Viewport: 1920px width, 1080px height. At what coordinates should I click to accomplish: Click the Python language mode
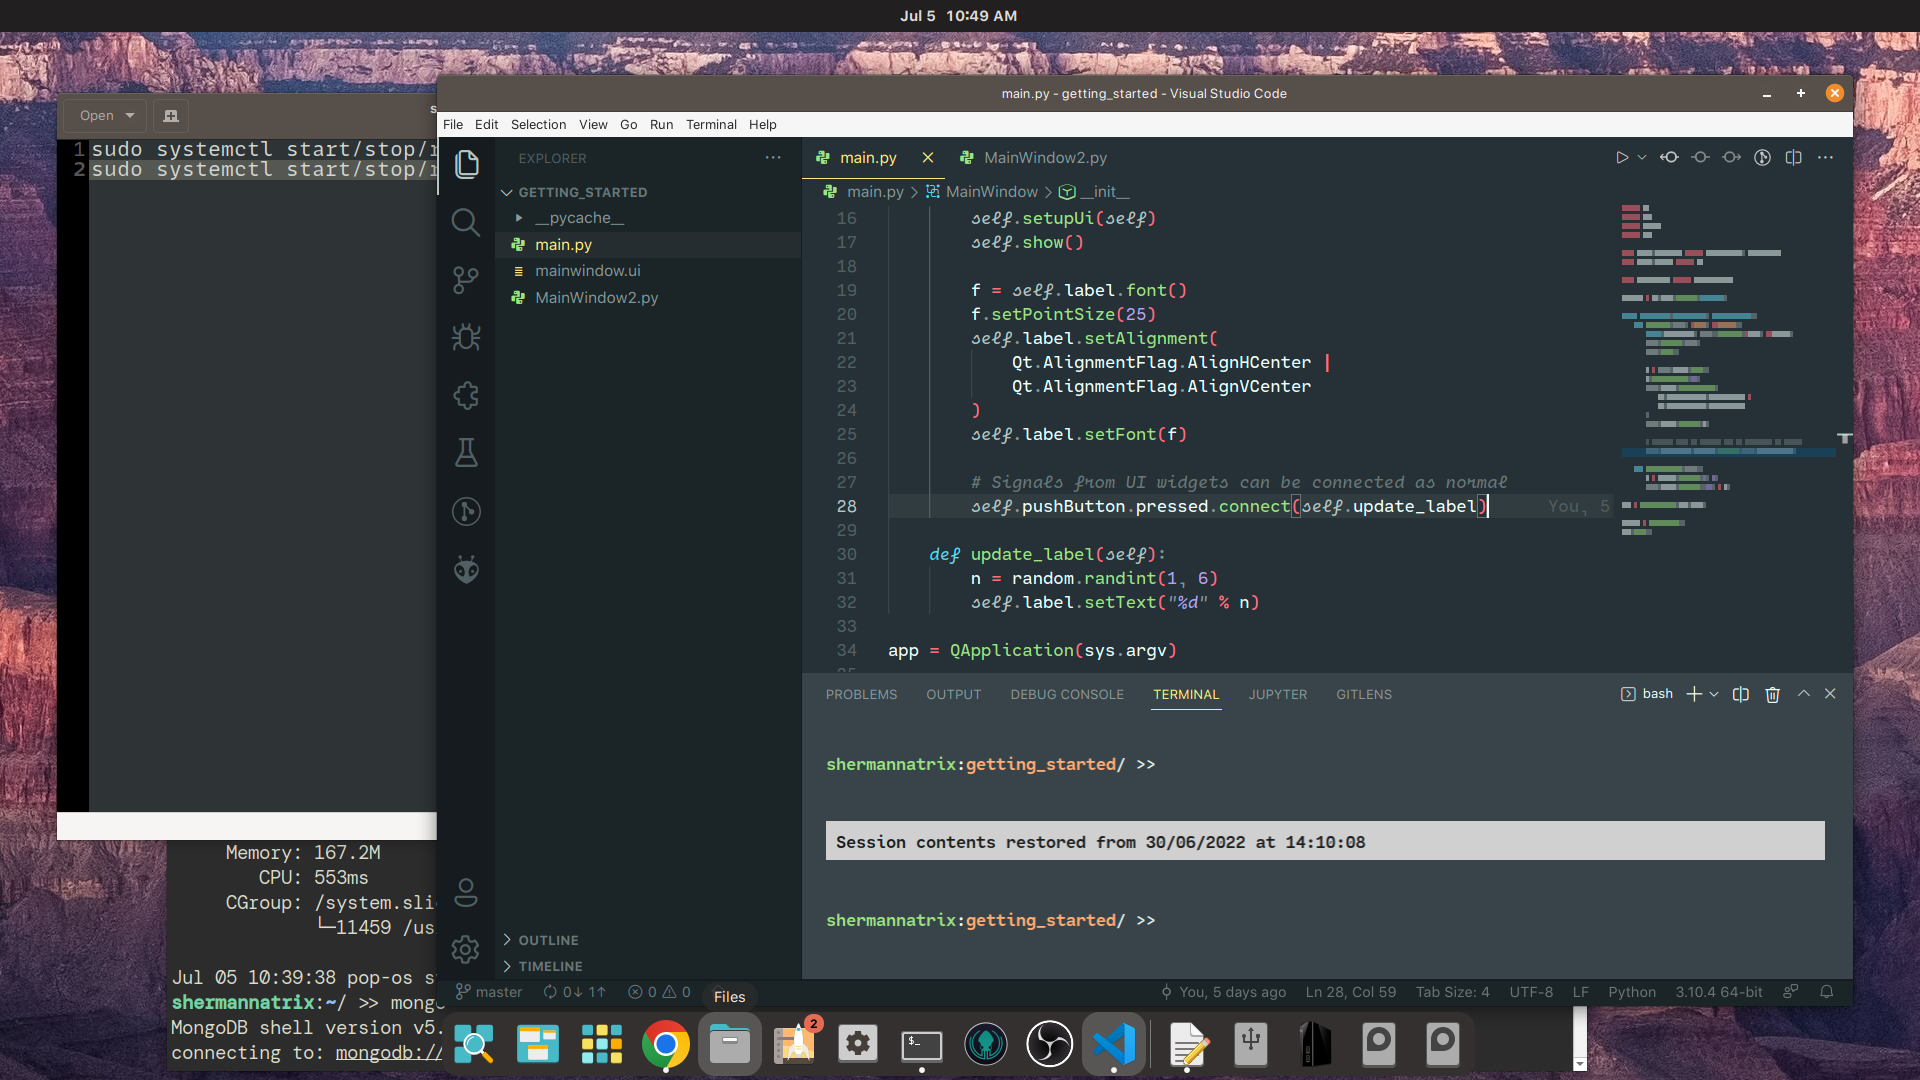[1631, 992]
